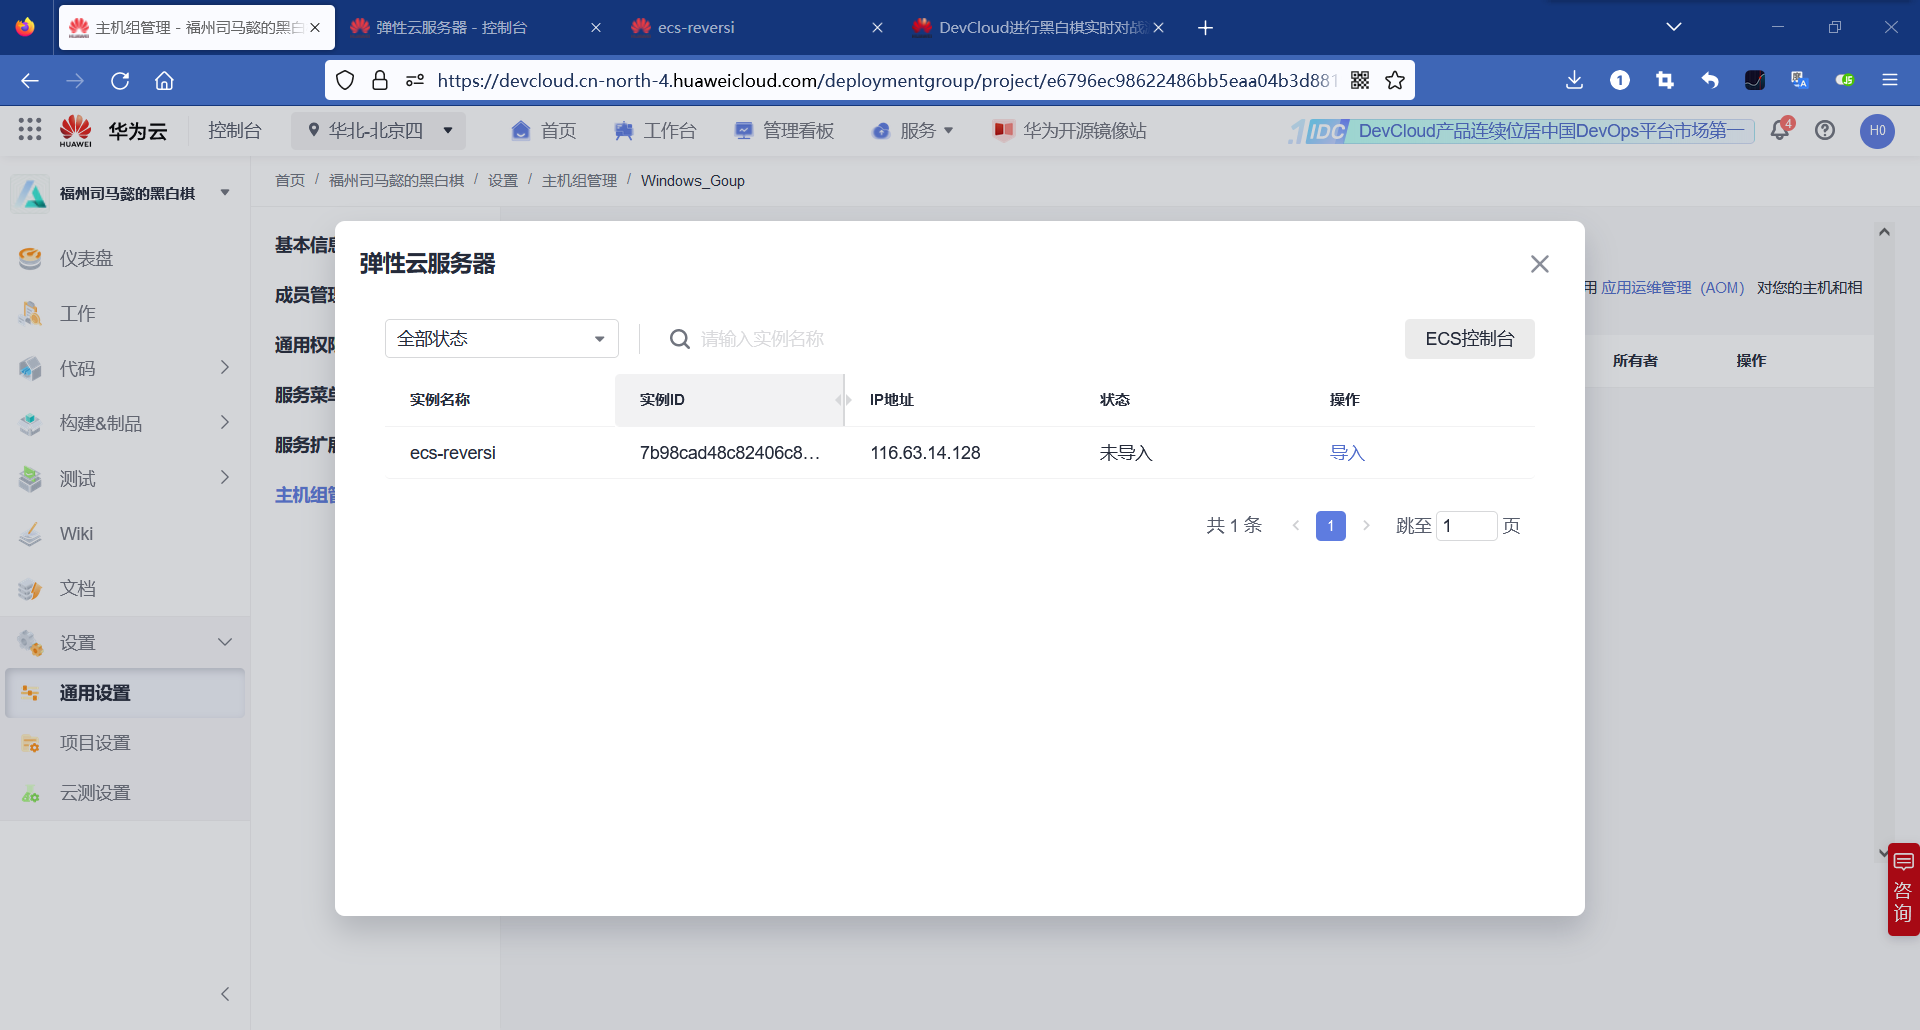Switch to the DevCloud进行黑白棋 tab
The width and height of the screenshot is (1920, 1030).
[x=1038, y=28]
